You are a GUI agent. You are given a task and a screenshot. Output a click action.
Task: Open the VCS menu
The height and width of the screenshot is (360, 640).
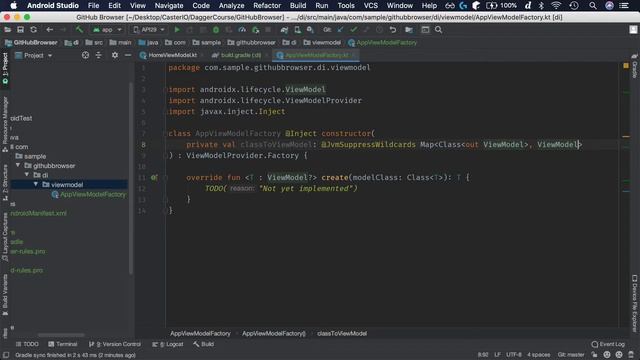tap(371, 6)
